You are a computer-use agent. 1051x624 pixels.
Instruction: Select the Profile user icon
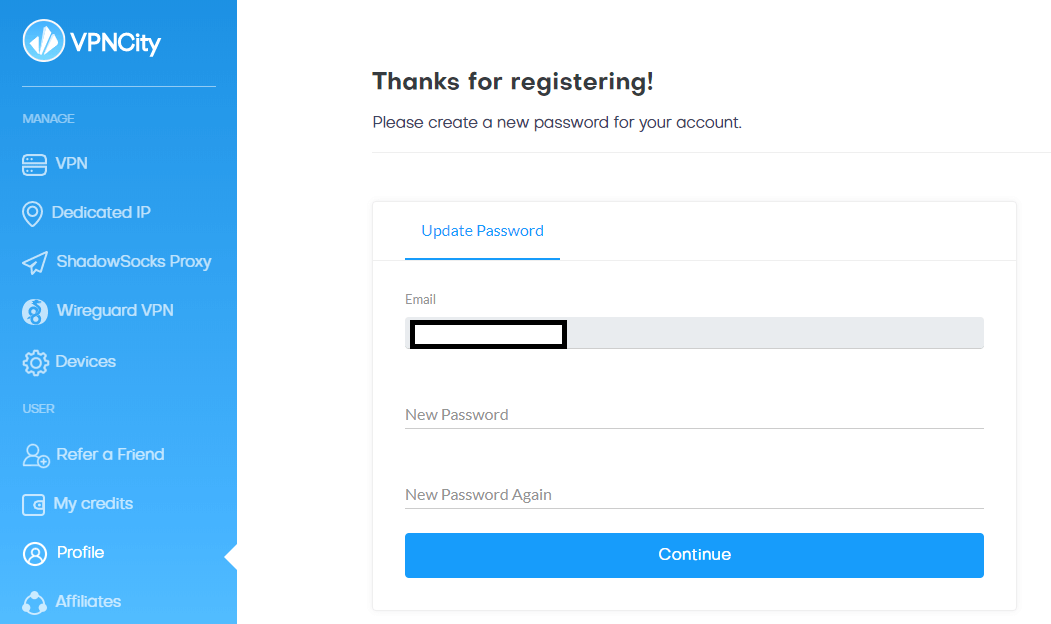(35, 554)
